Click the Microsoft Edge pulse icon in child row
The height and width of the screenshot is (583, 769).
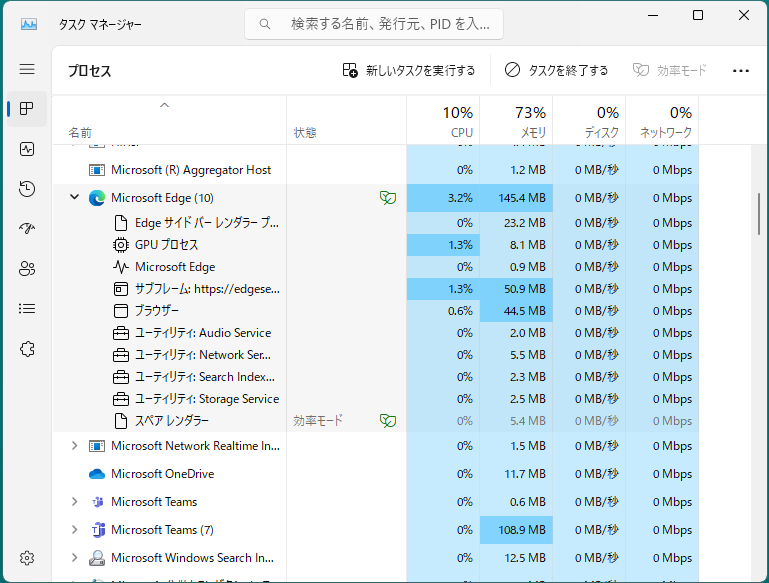pos(121,267)
